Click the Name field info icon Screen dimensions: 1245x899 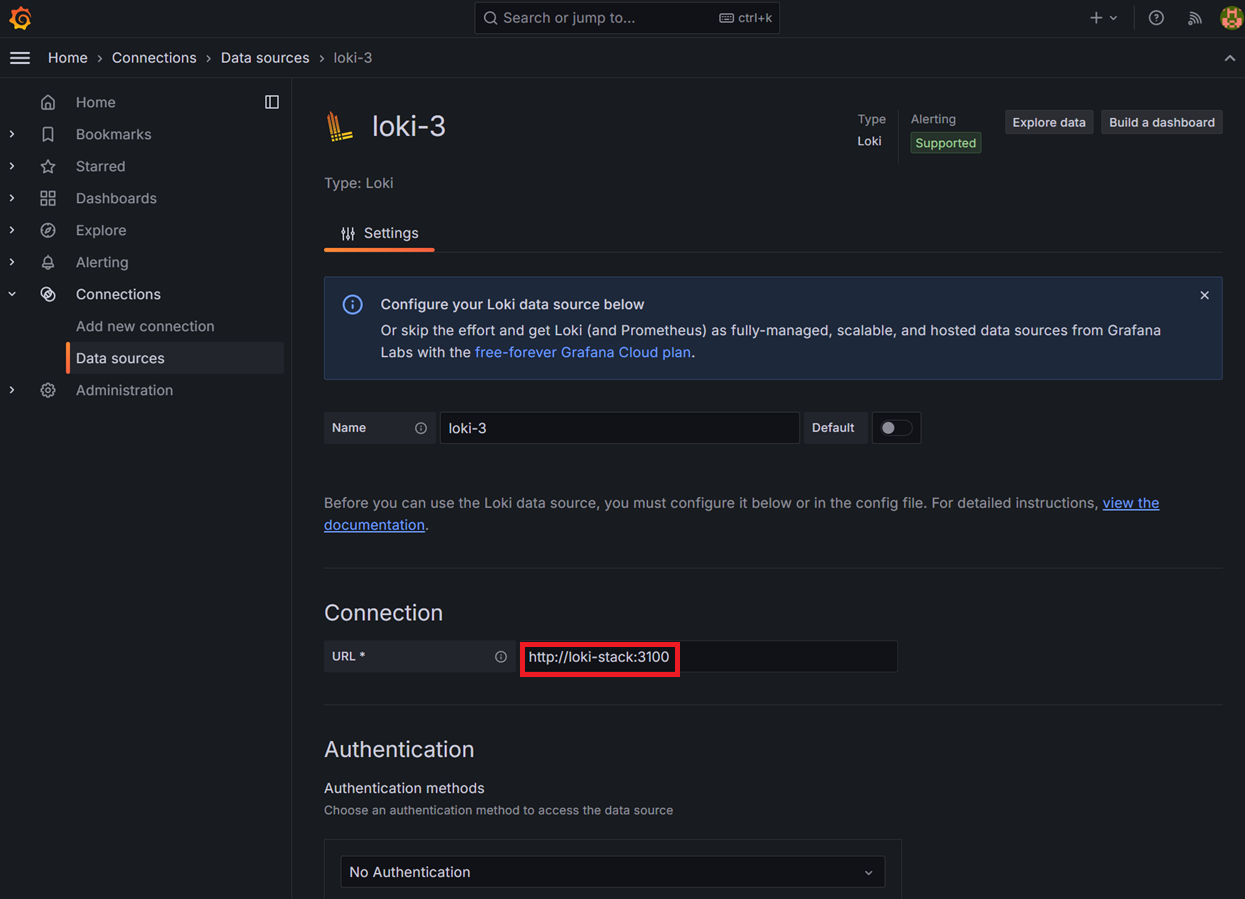[421, 428]
